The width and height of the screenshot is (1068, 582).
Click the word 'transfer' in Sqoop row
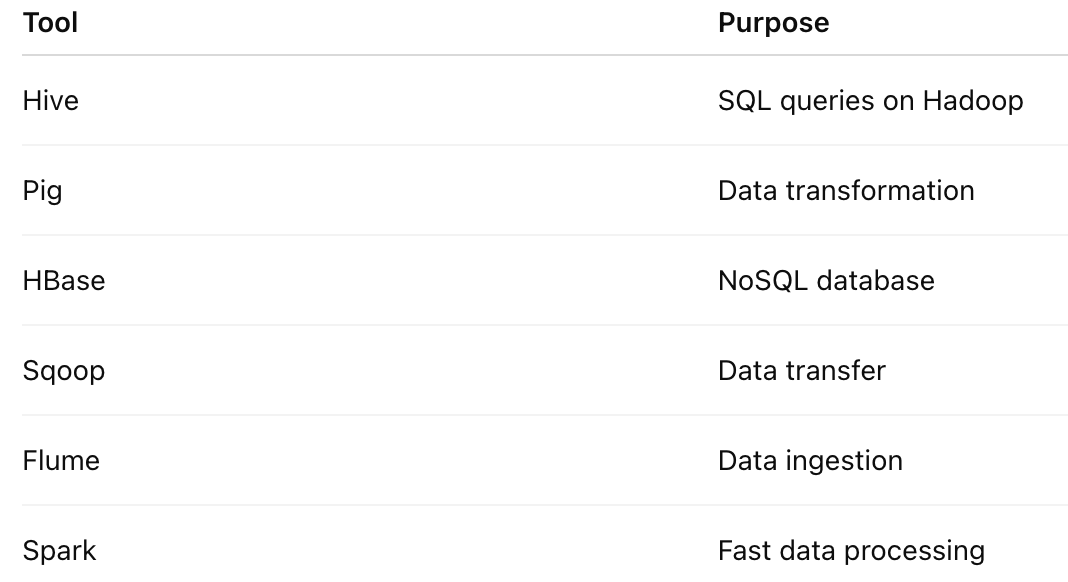pos(836,371)
